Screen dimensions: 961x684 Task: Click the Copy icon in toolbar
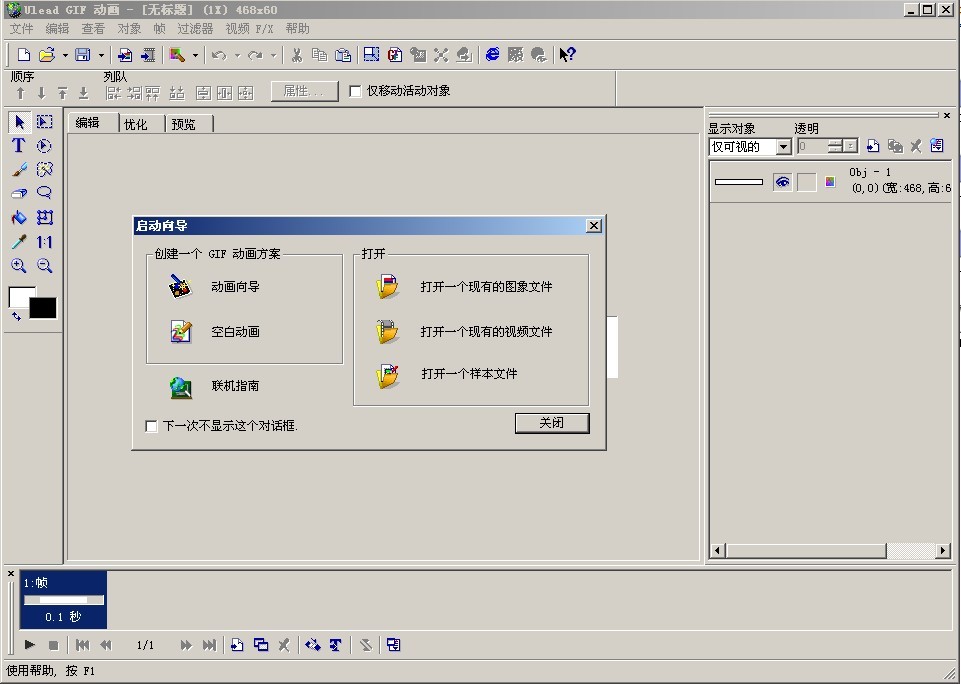[x=319, y=55]
